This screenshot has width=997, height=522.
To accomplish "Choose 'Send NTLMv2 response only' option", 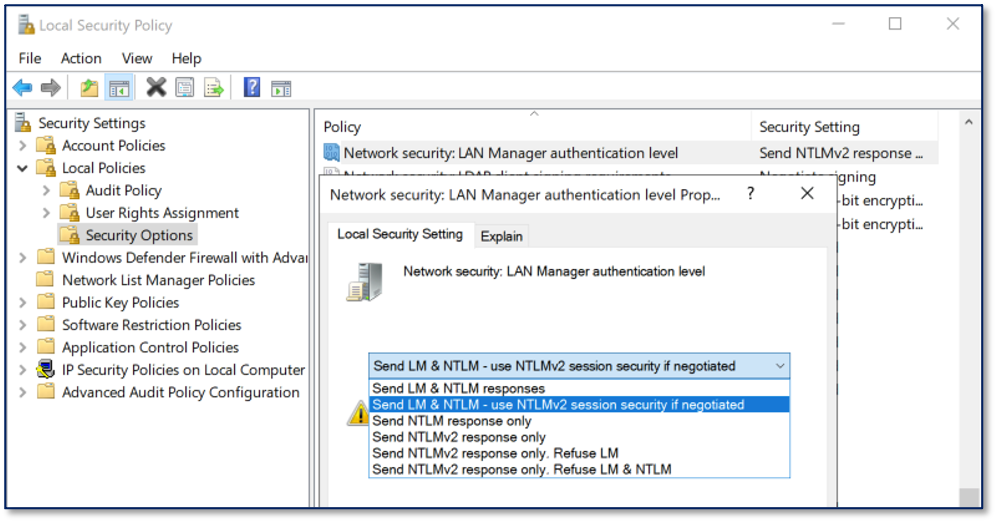I will point(579,437).
